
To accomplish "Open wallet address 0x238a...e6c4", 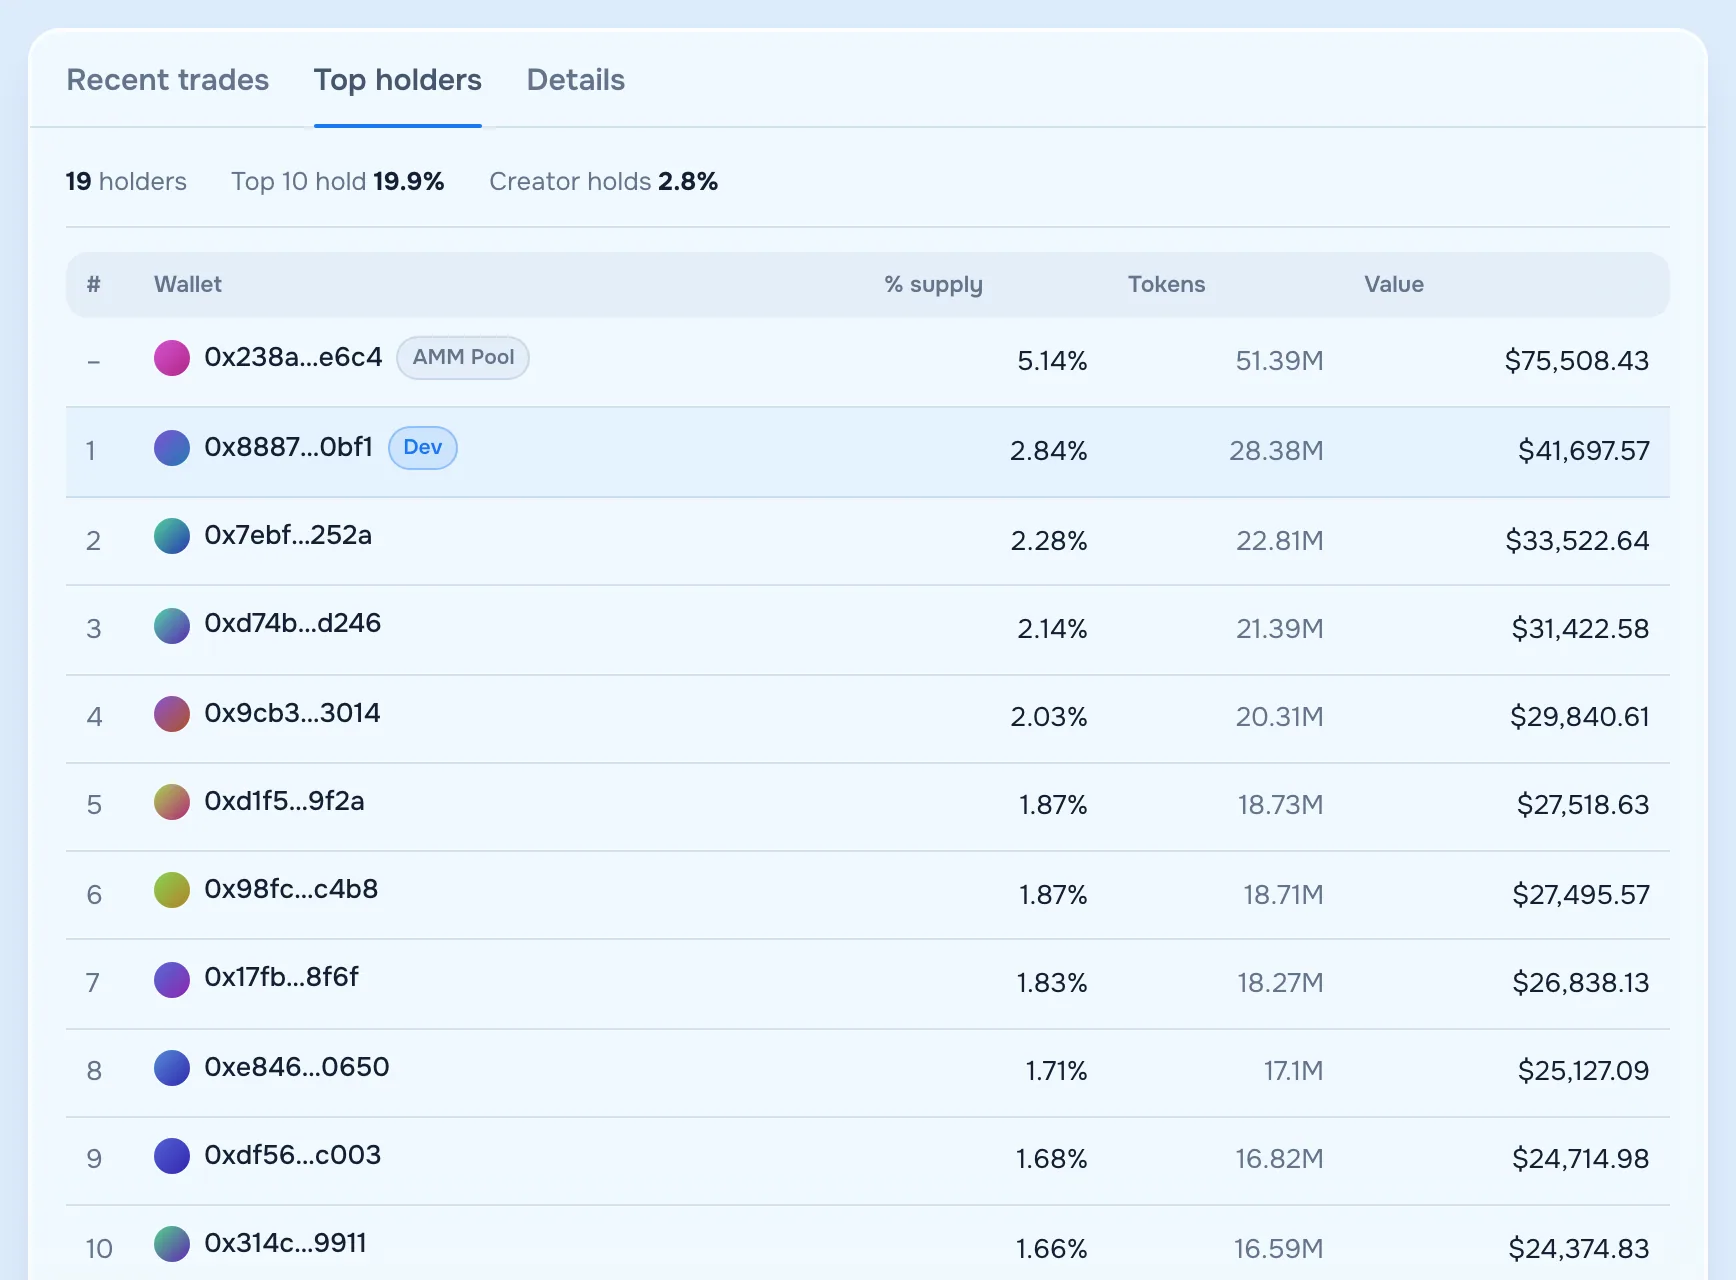I will point(293,357).
